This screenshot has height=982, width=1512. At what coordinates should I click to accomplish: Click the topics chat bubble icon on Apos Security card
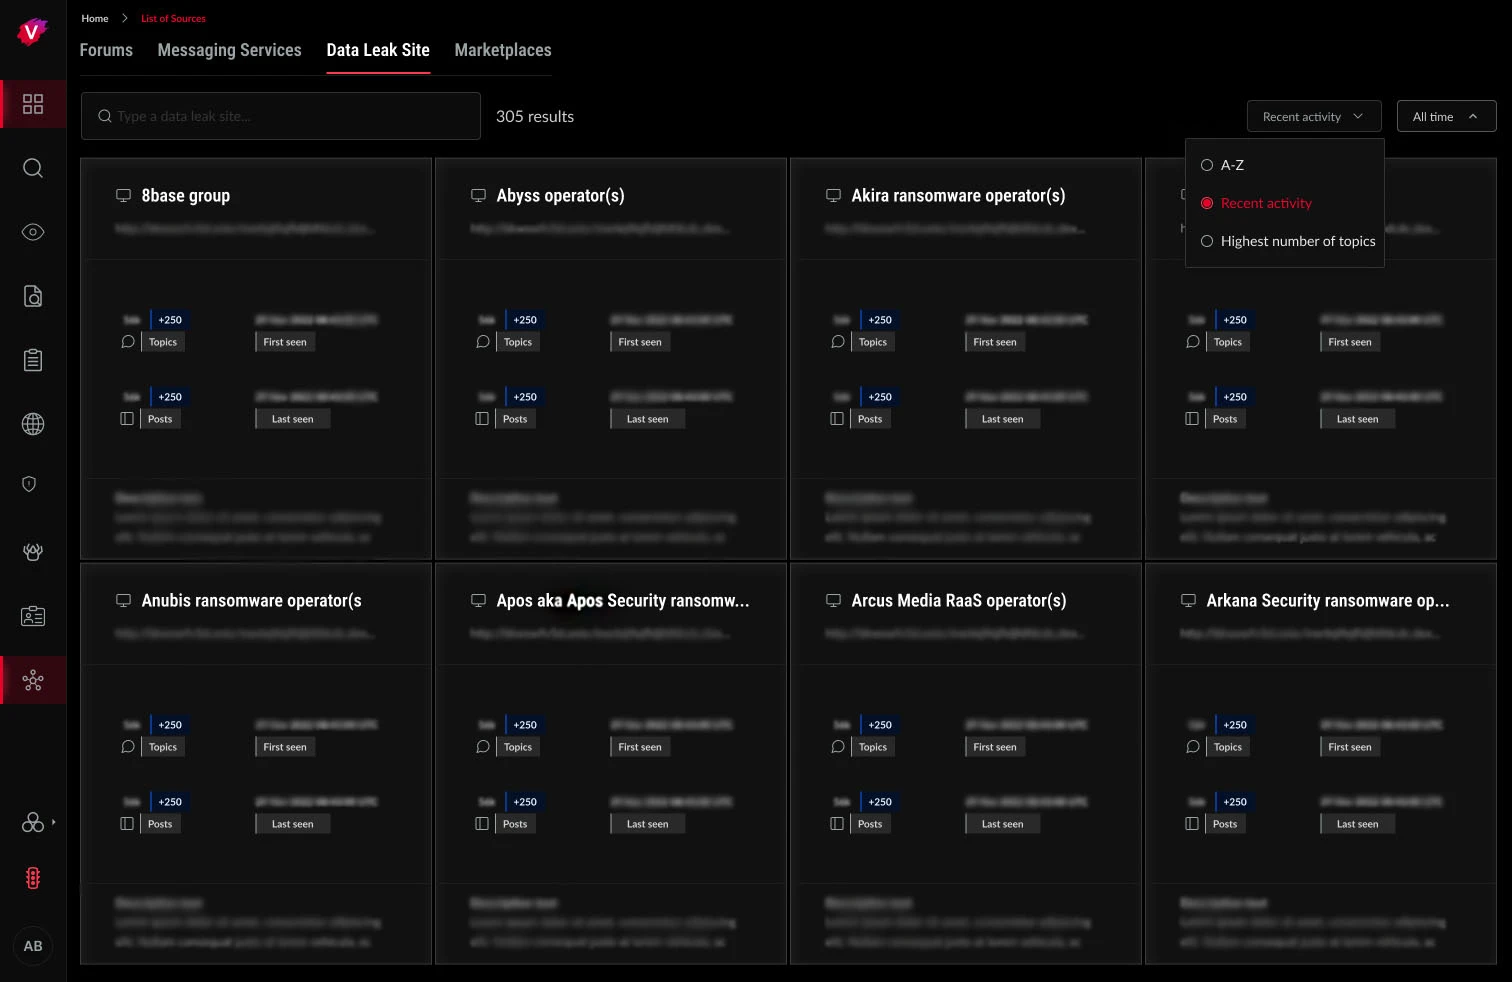click(483, 747)
